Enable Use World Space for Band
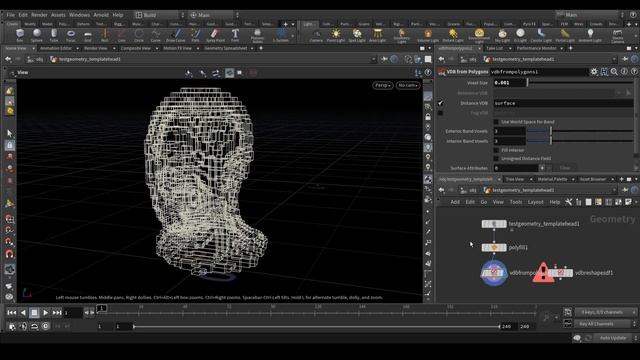 (496, 122)
